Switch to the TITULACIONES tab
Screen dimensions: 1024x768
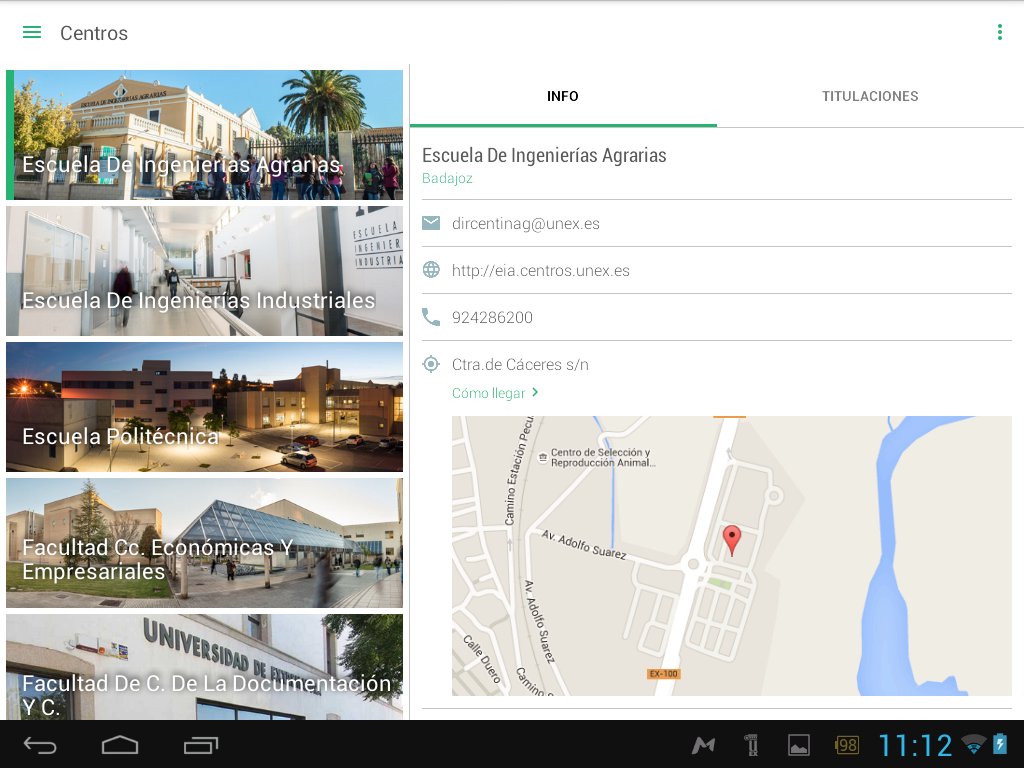click(870, 96)
